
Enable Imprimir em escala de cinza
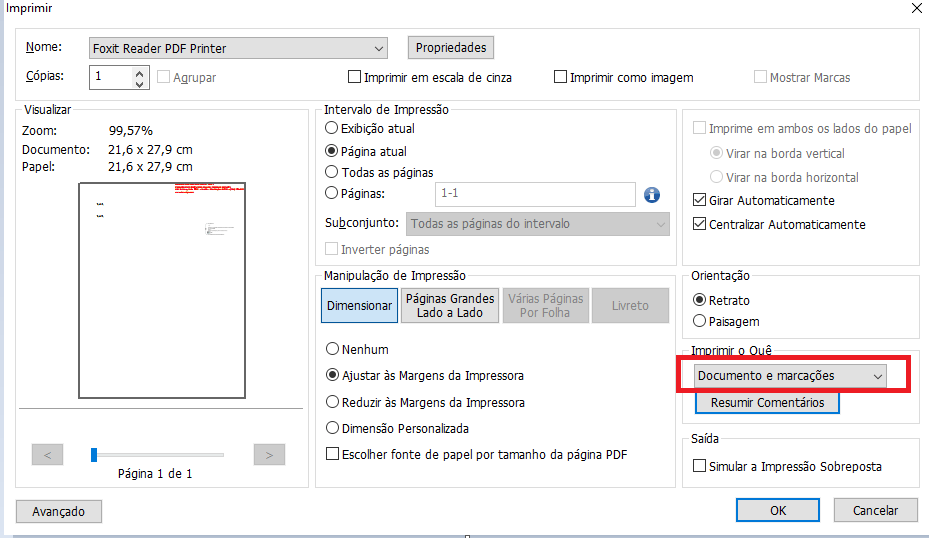(354, 77)
